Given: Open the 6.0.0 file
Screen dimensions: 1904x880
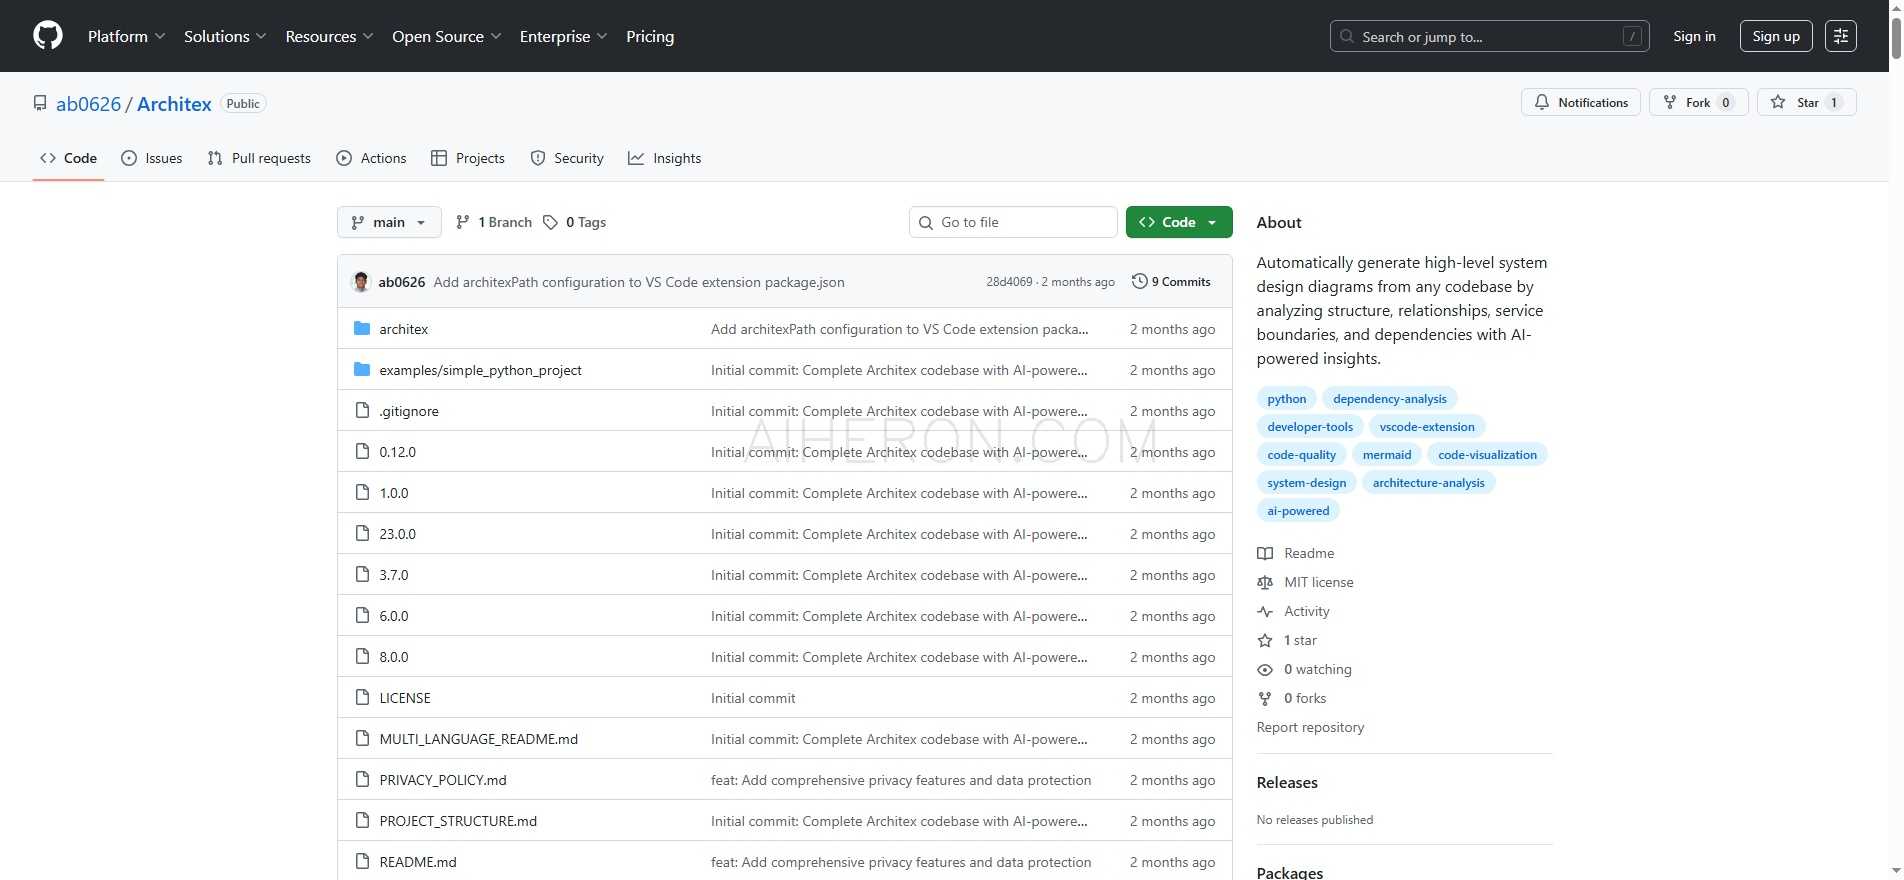Looking at the screenshot, I should (394, 616).
